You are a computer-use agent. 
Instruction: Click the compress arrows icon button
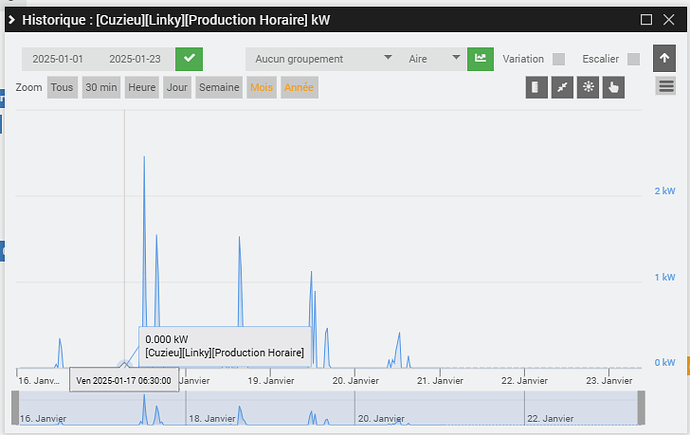pyautogui.click(x=562, y=87)
